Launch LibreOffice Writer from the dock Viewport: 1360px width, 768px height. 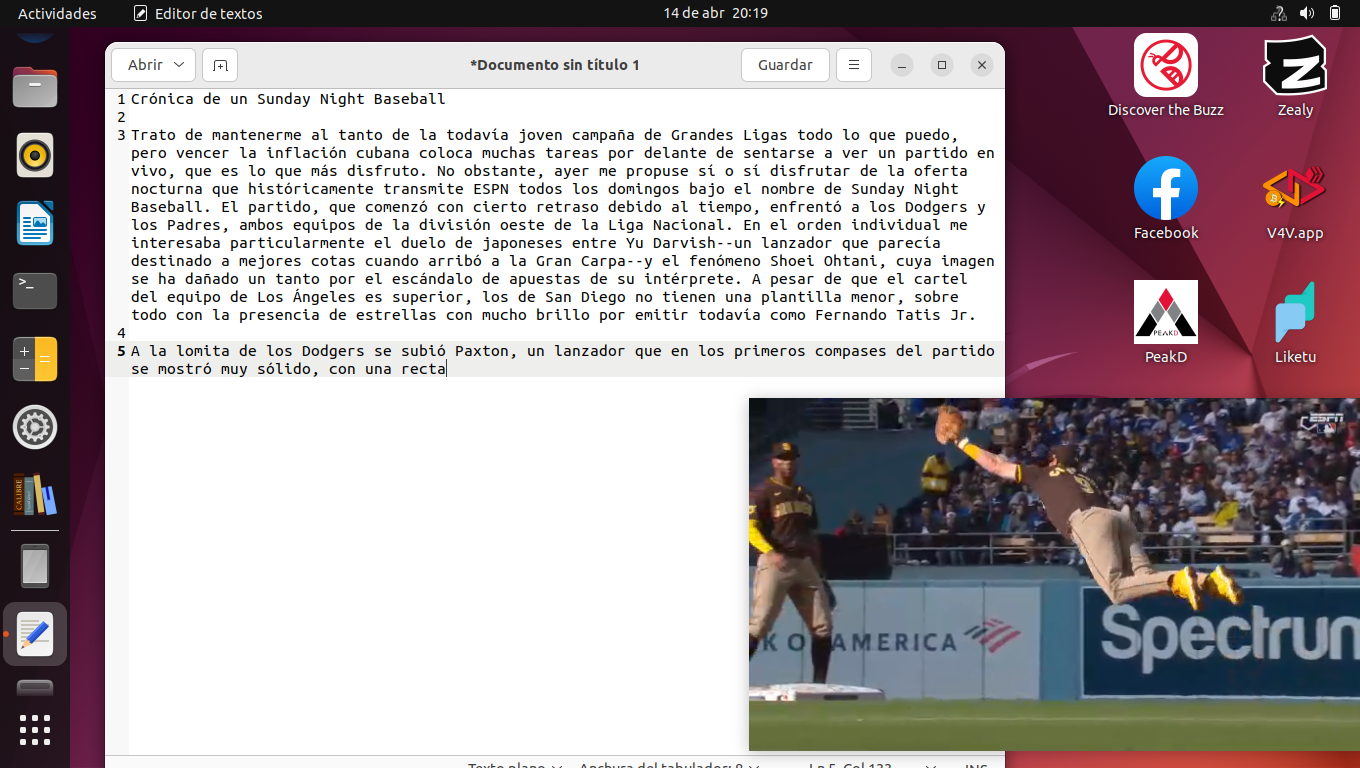click(35, 223)
